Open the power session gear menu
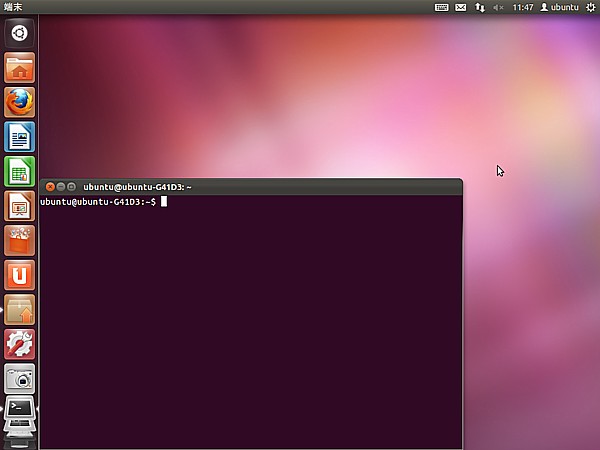This screenshot has height=450, width=600. (x=590, y=7)
